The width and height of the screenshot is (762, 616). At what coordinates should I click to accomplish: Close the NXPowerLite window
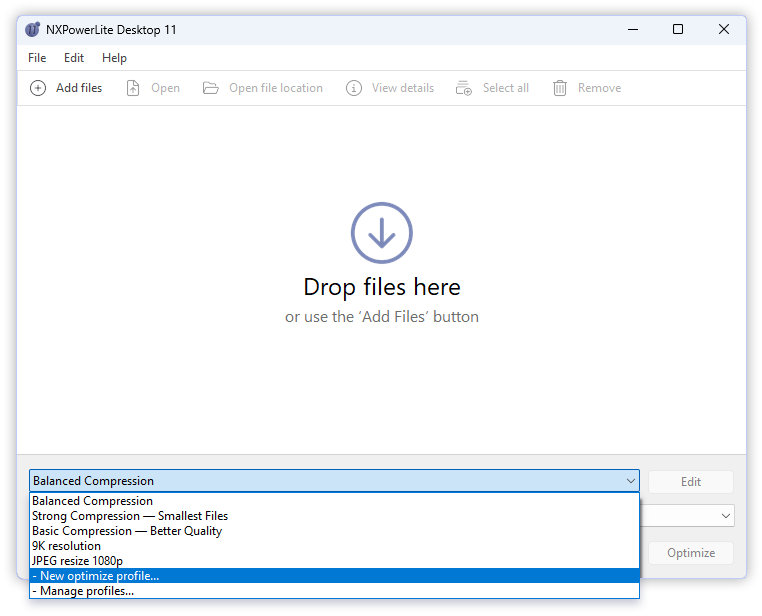point(724,30)
